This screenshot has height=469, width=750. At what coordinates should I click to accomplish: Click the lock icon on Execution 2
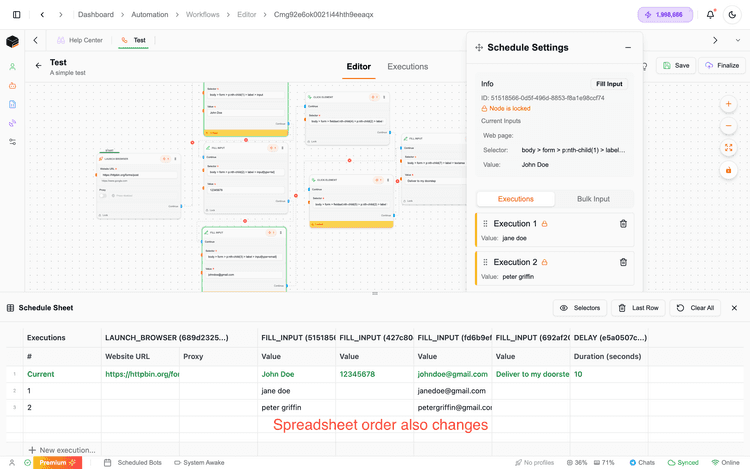(x=544, y=262)
